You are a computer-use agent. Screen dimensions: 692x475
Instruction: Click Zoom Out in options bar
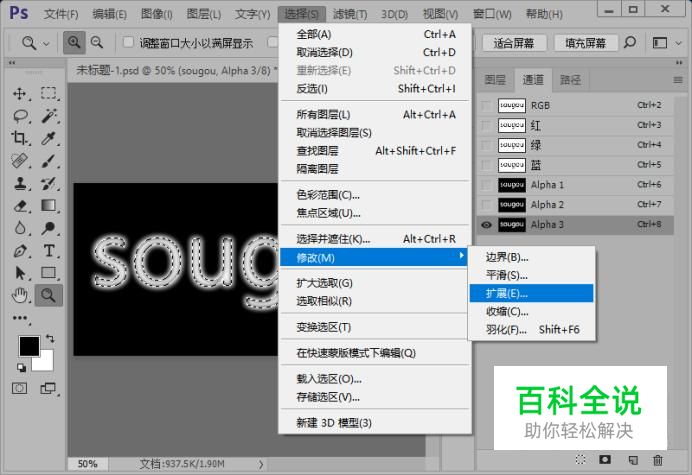tap(97, 42)
